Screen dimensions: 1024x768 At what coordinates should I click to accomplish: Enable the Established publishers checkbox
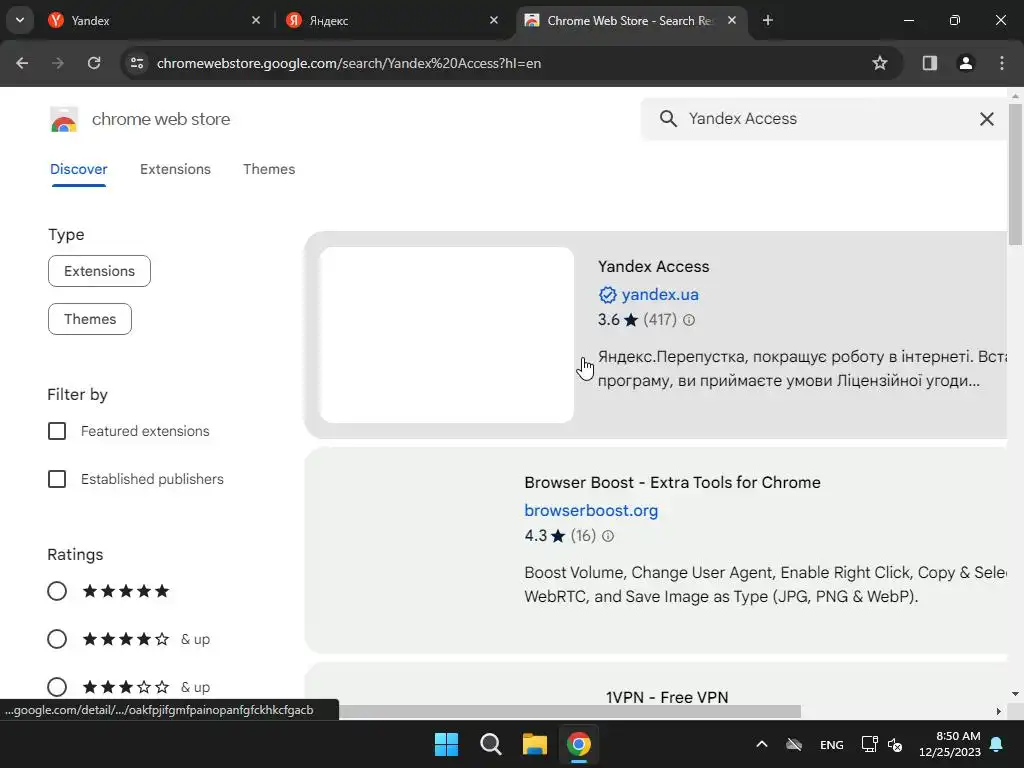[x=57, y=479]
